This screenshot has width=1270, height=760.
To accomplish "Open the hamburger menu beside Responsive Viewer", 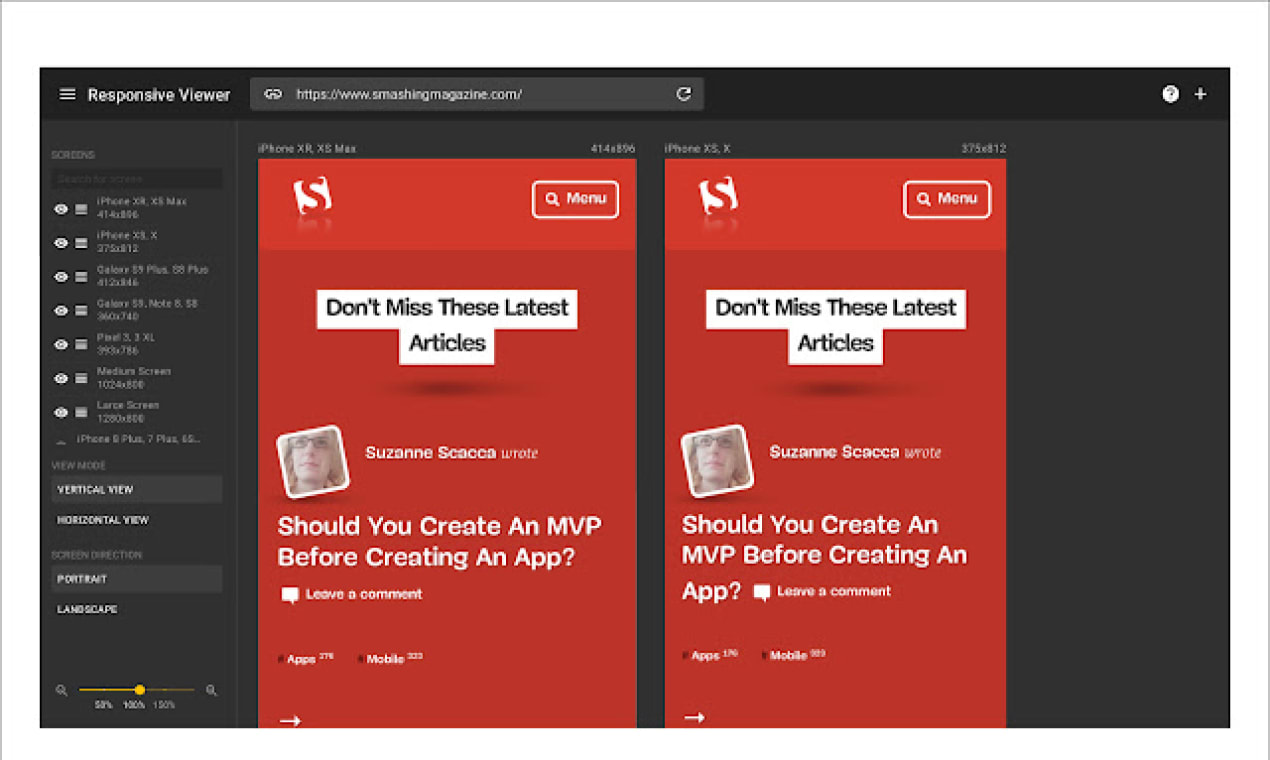I will (67, 94).
